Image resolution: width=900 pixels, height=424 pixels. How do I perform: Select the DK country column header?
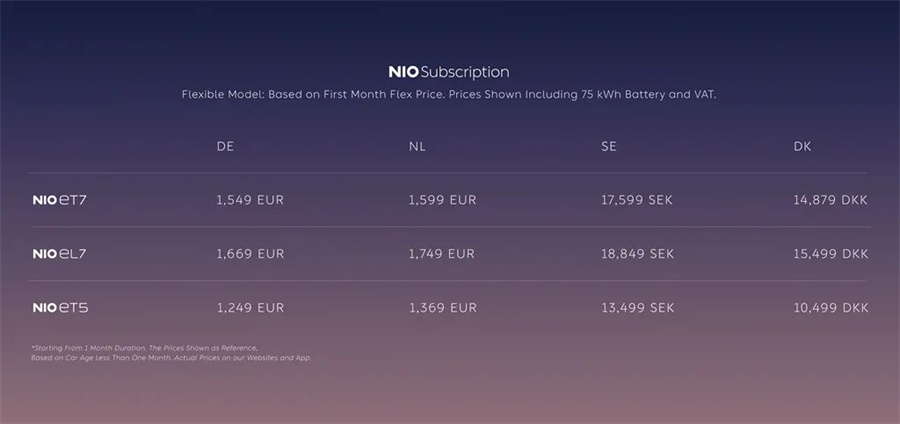[802, 146]
